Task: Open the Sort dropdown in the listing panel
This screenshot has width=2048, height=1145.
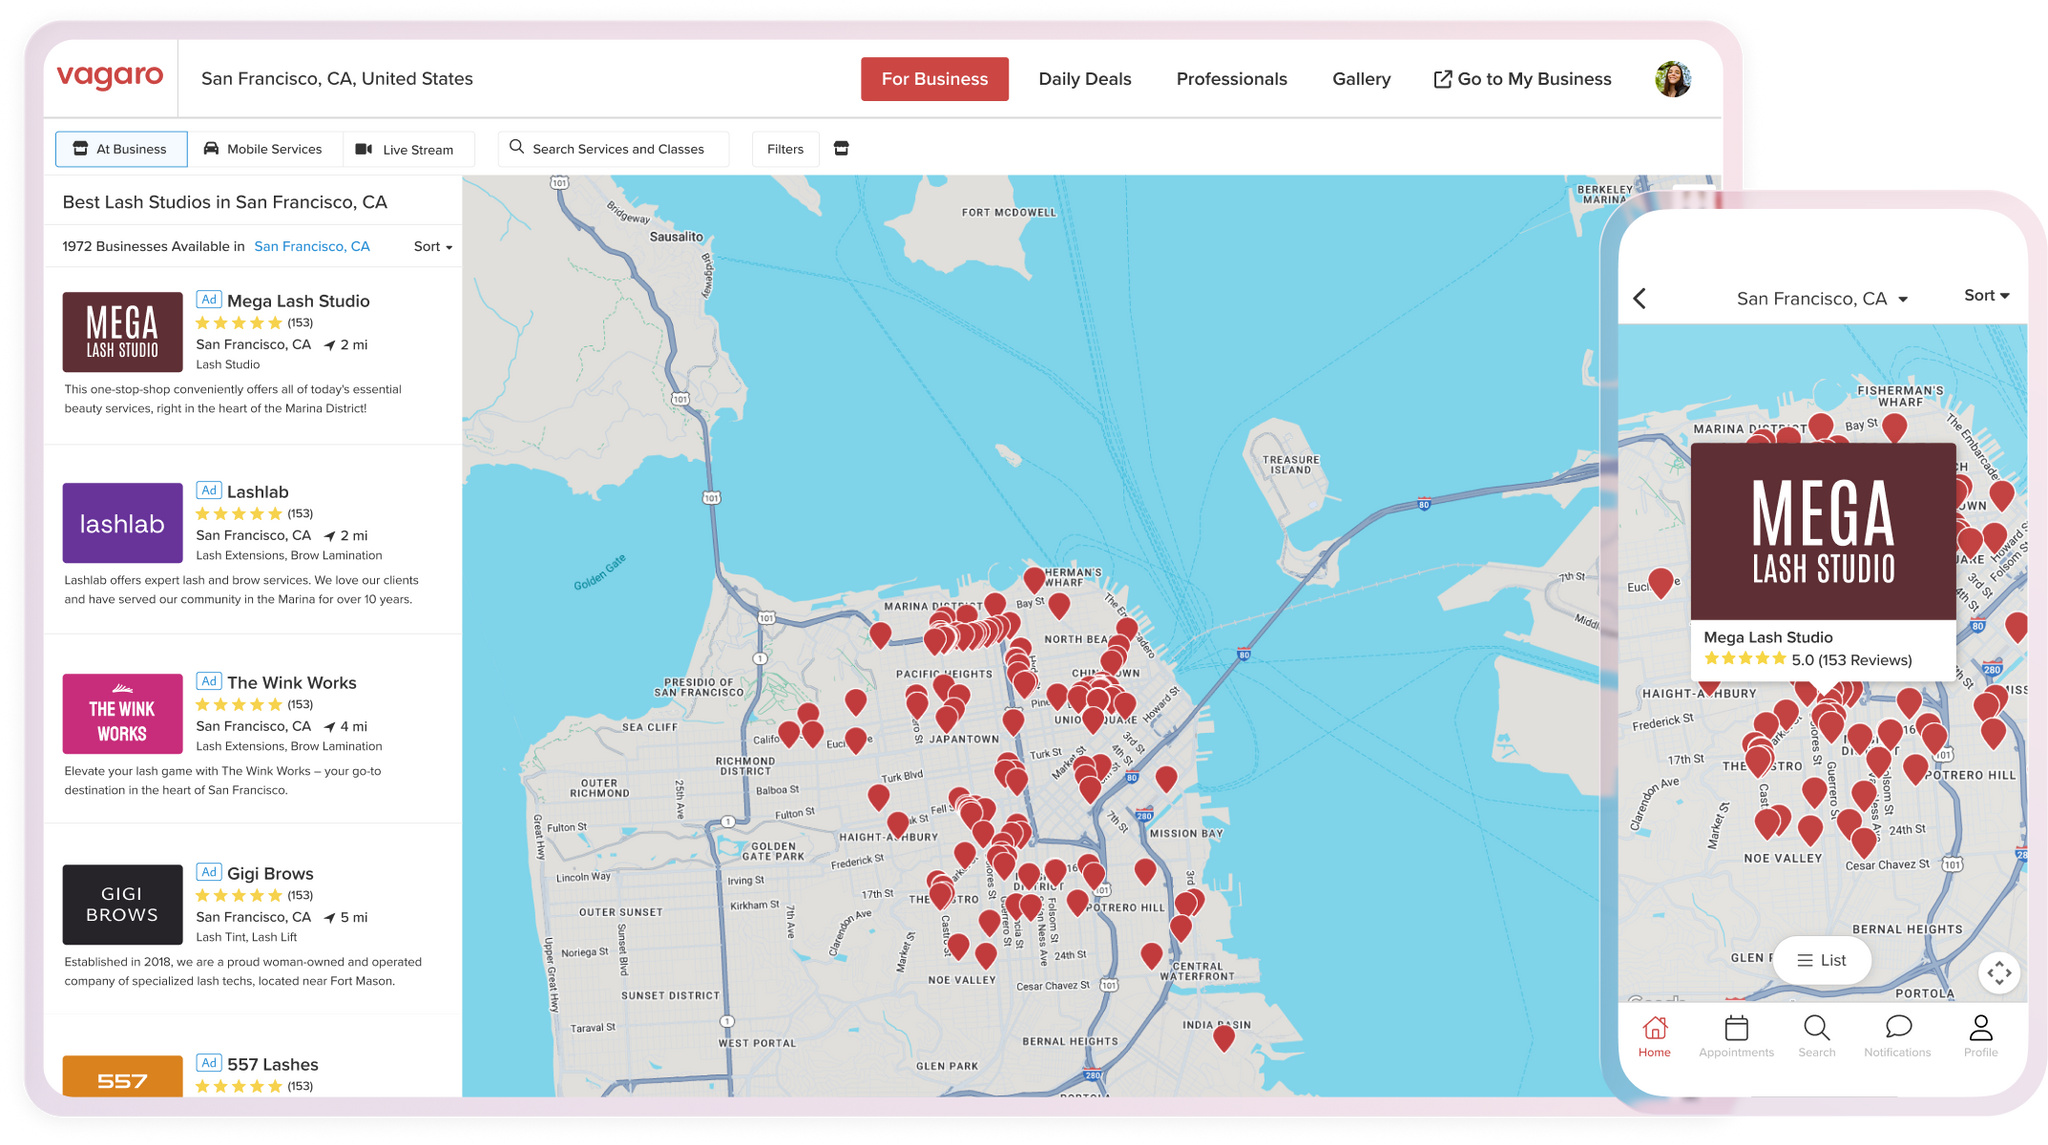Action: pyautogui.click(x=433, y=247)
